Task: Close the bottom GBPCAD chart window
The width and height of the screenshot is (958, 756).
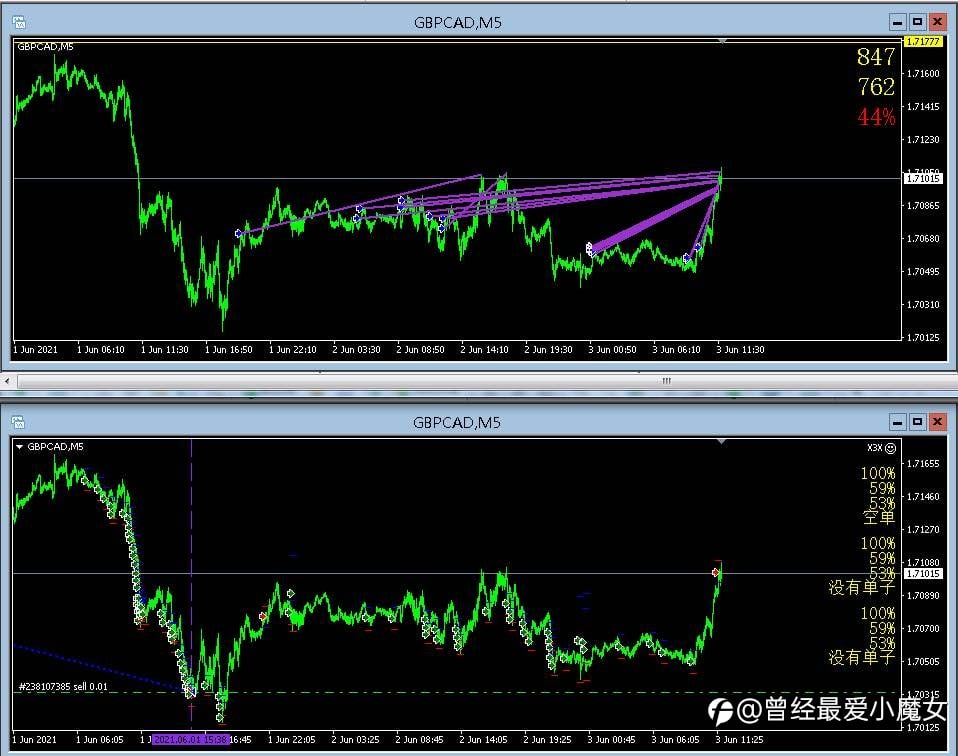Action: [x=937, y=422]
